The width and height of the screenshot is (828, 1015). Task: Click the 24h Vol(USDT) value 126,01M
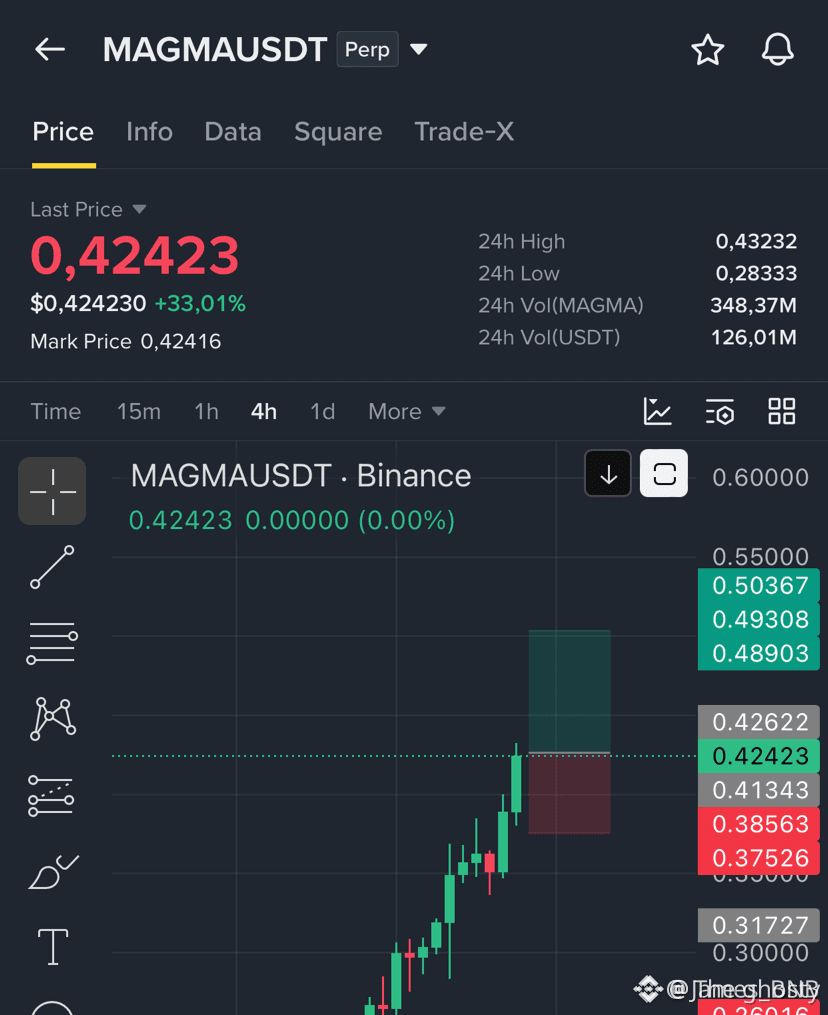pos(754,337)
